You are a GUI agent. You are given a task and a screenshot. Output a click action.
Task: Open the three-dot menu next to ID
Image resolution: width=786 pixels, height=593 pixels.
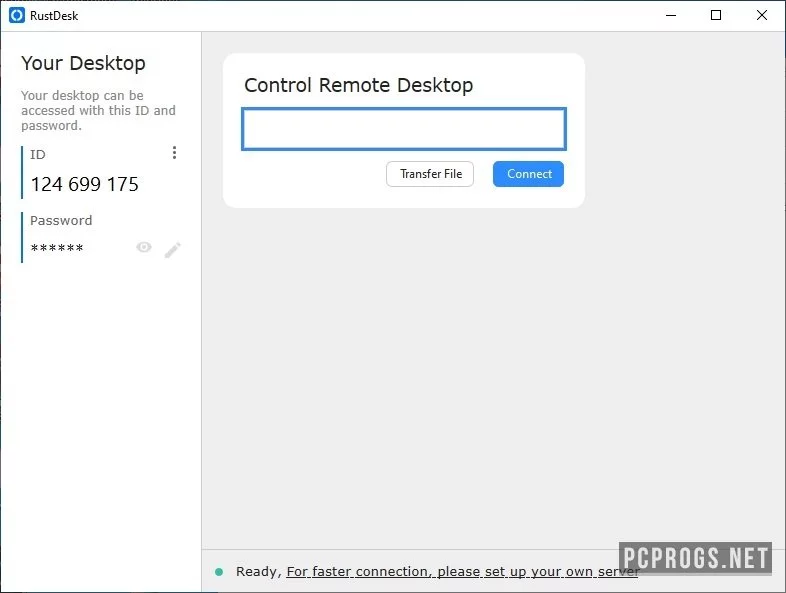click(x=174, y=153)
